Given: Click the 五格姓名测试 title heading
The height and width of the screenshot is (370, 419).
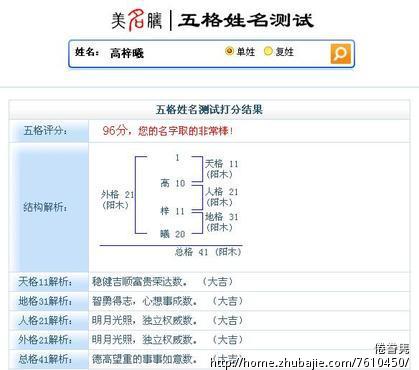Looking at the screenshot, I should pyautogui.click(x=246, y=20).
